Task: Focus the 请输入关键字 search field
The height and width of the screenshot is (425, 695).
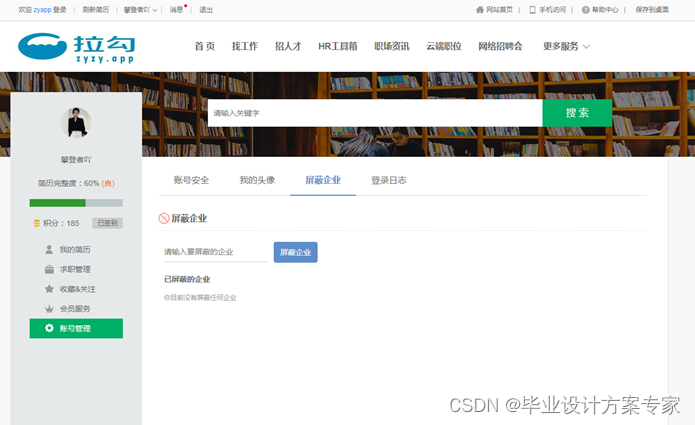Action: point(375,113)
